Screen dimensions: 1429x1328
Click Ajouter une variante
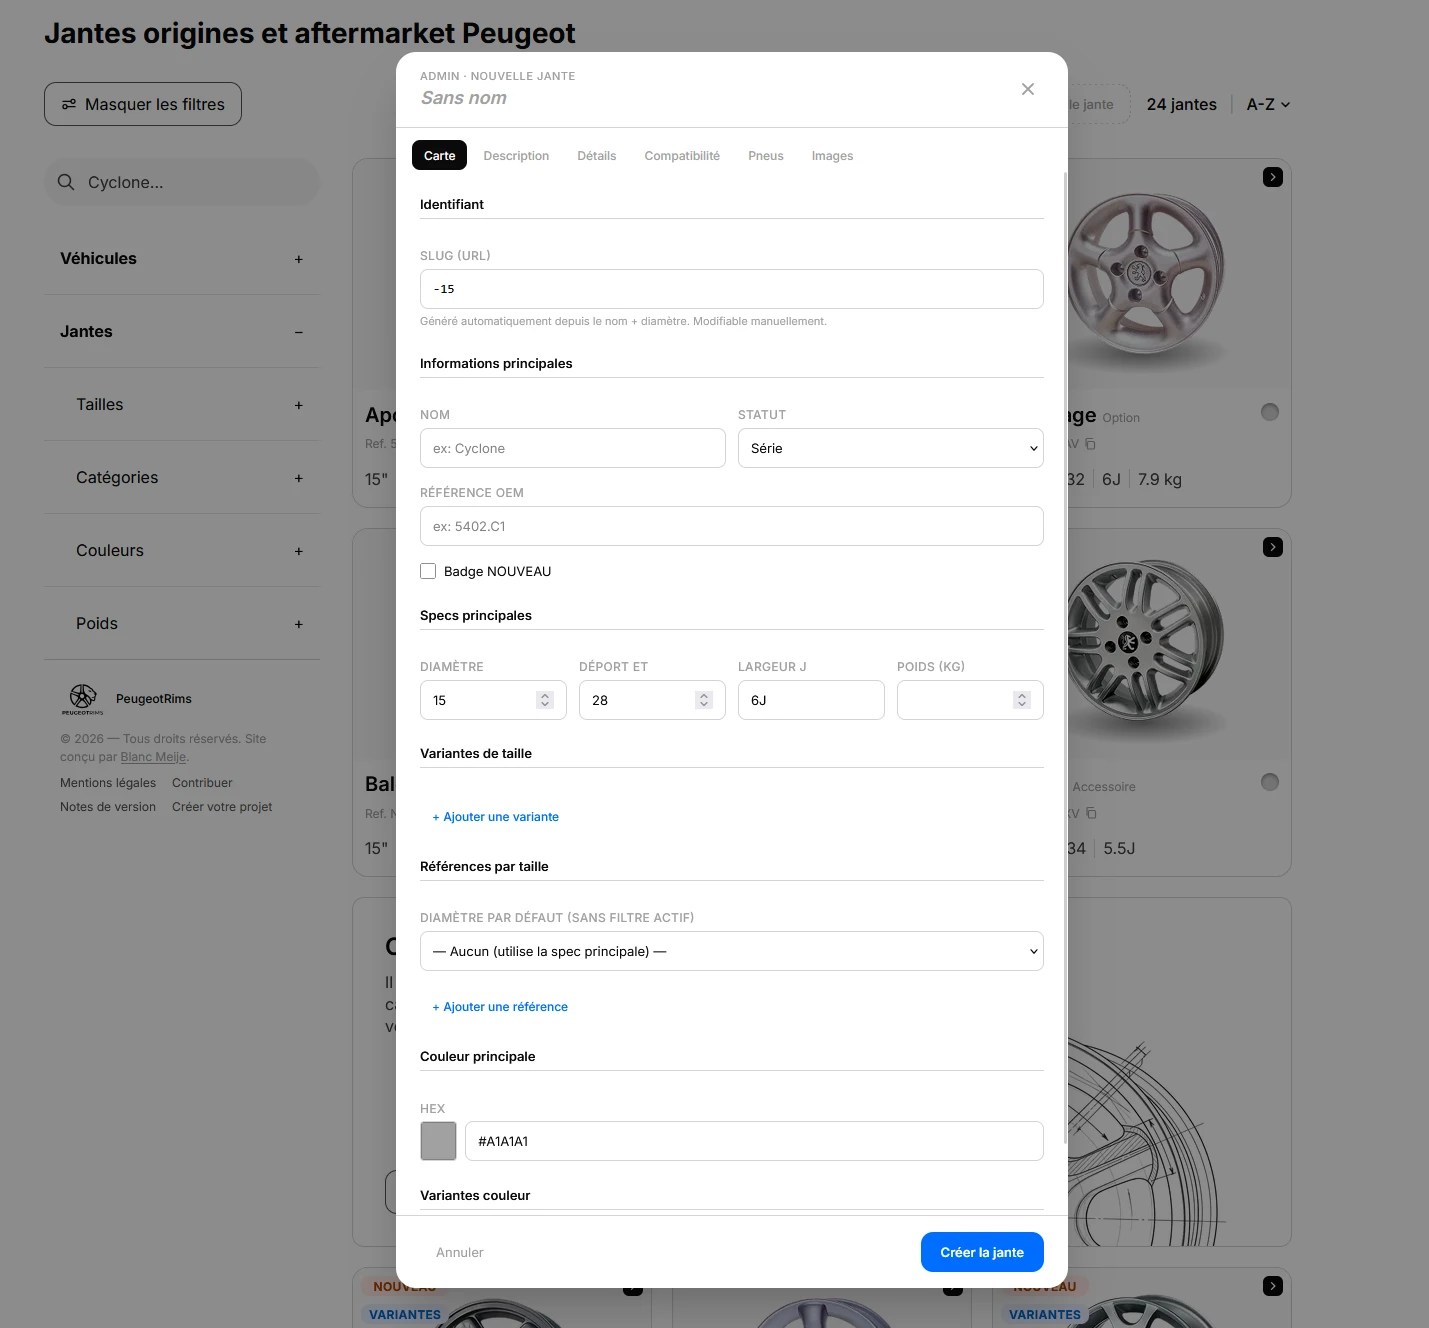495,817
